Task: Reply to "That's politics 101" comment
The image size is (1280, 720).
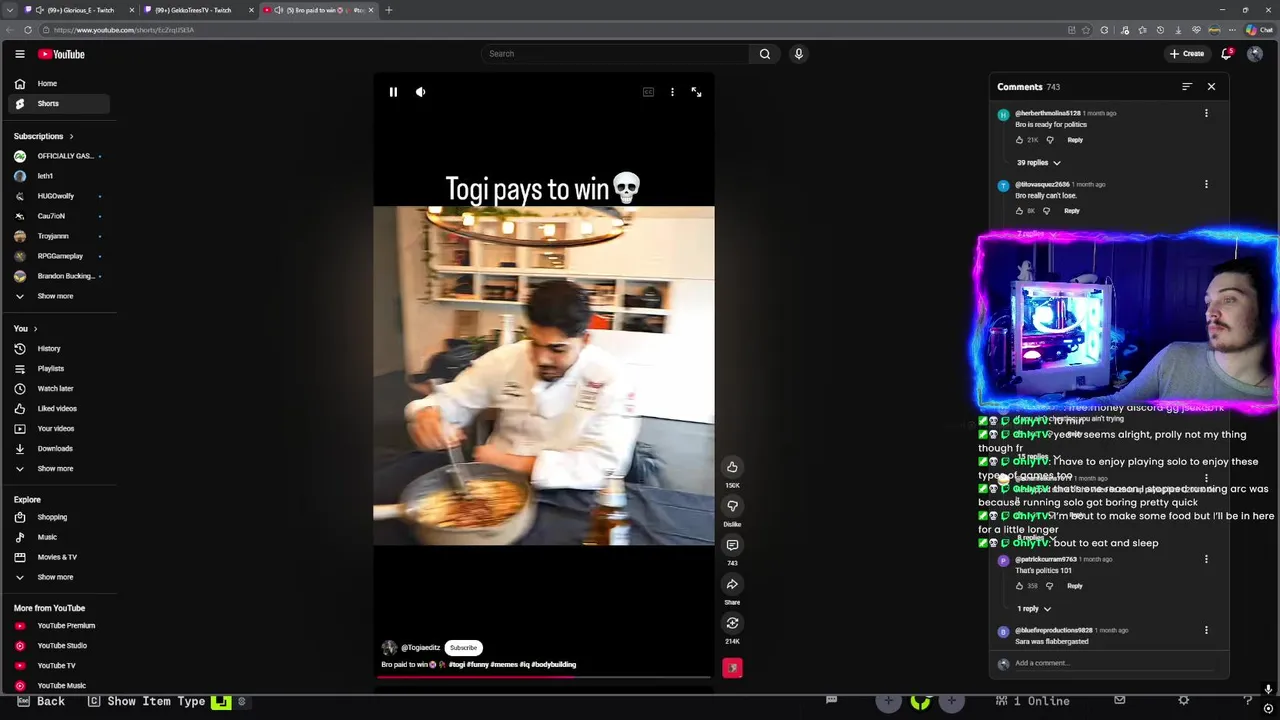Action: tap(1075, 586)
